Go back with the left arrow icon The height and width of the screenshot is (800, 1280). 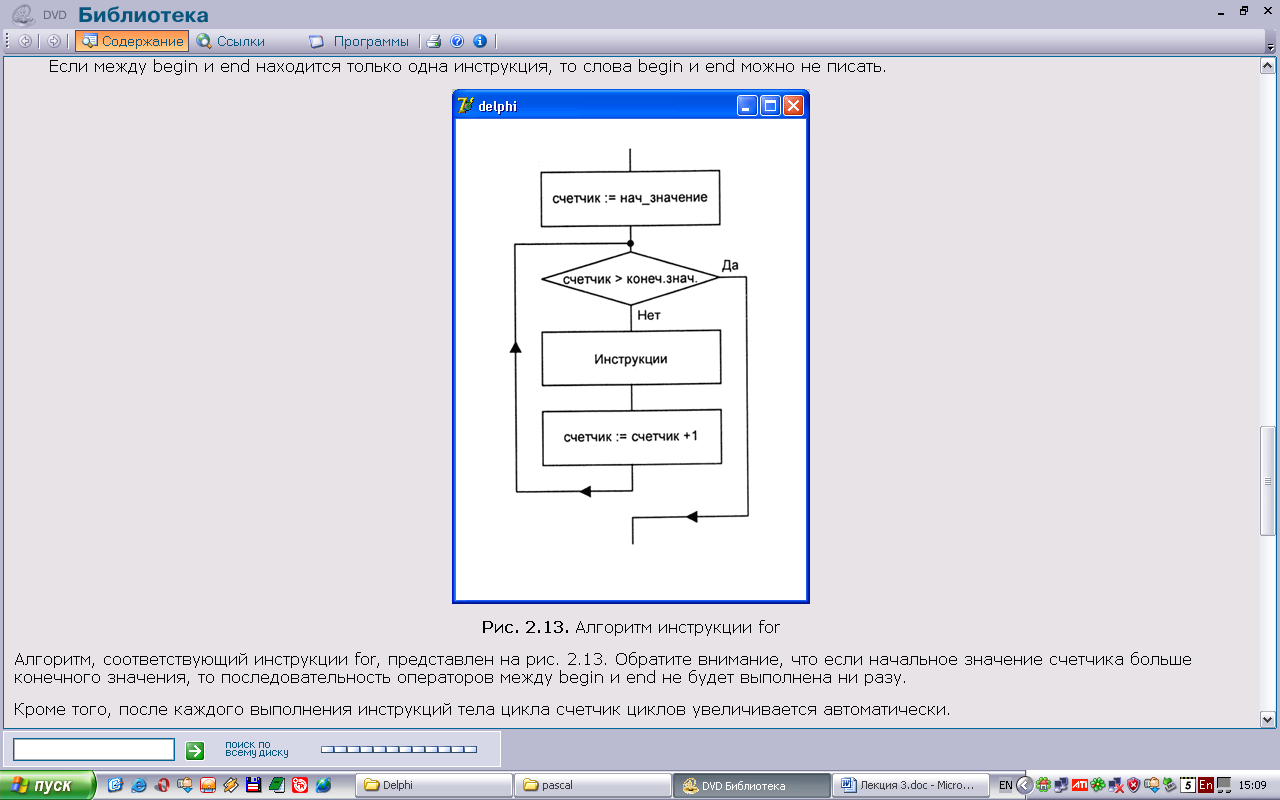click(25, 41)
